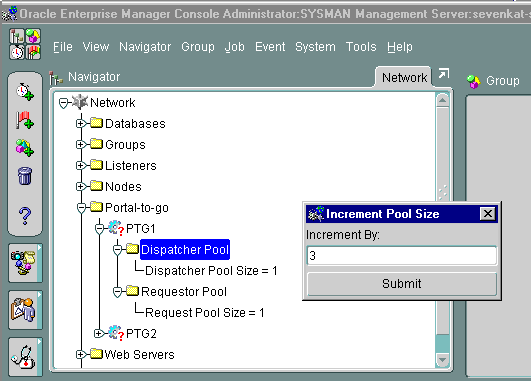Select the Databases label
The width and height of the screenshot is (531, 381).
pos(135,124)
